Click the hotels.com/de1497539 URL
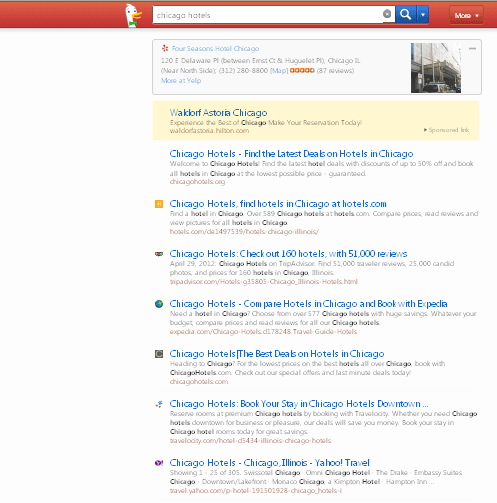Image resolution: width=497 pixels, height=503 pixels. (x=244, y=232)
